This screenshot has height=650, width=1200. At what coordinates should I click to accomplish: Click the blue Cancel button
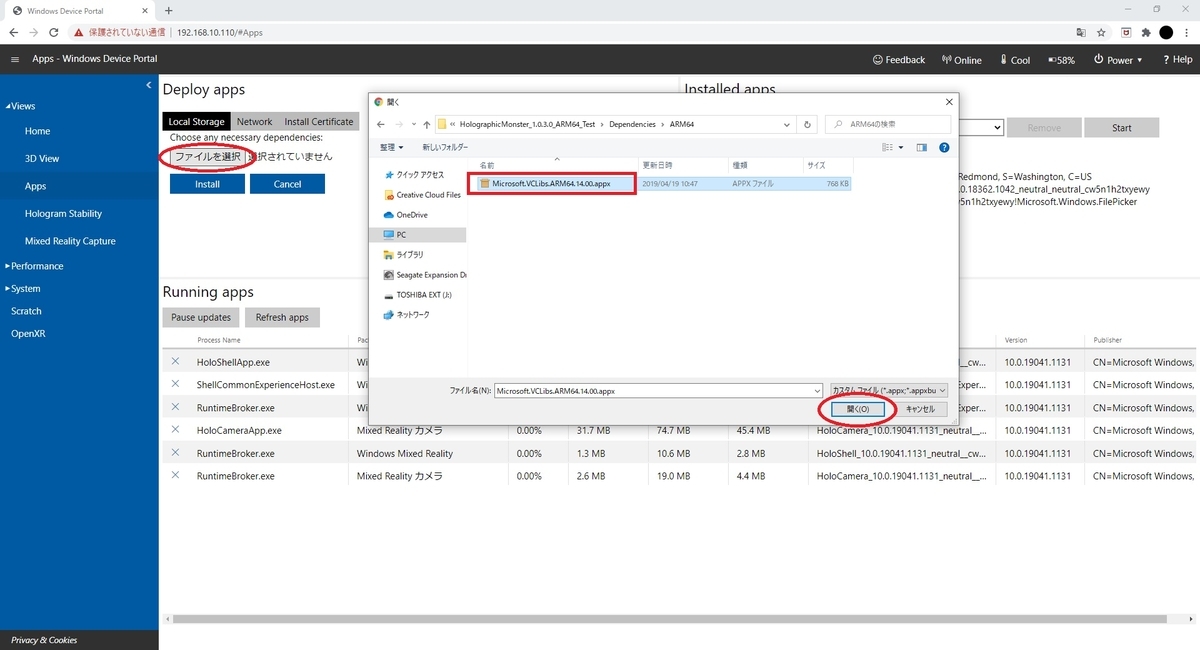click(287, 184)
